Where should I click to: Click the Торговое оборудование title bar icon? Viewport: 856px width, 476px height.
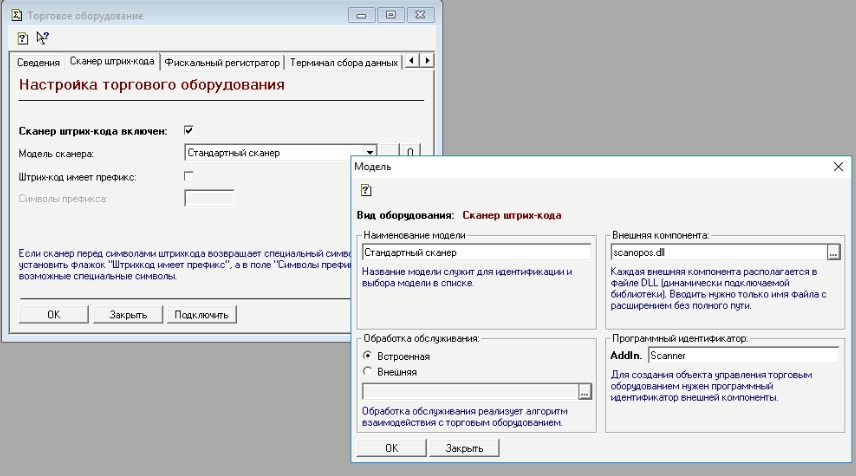click(16, 16)
